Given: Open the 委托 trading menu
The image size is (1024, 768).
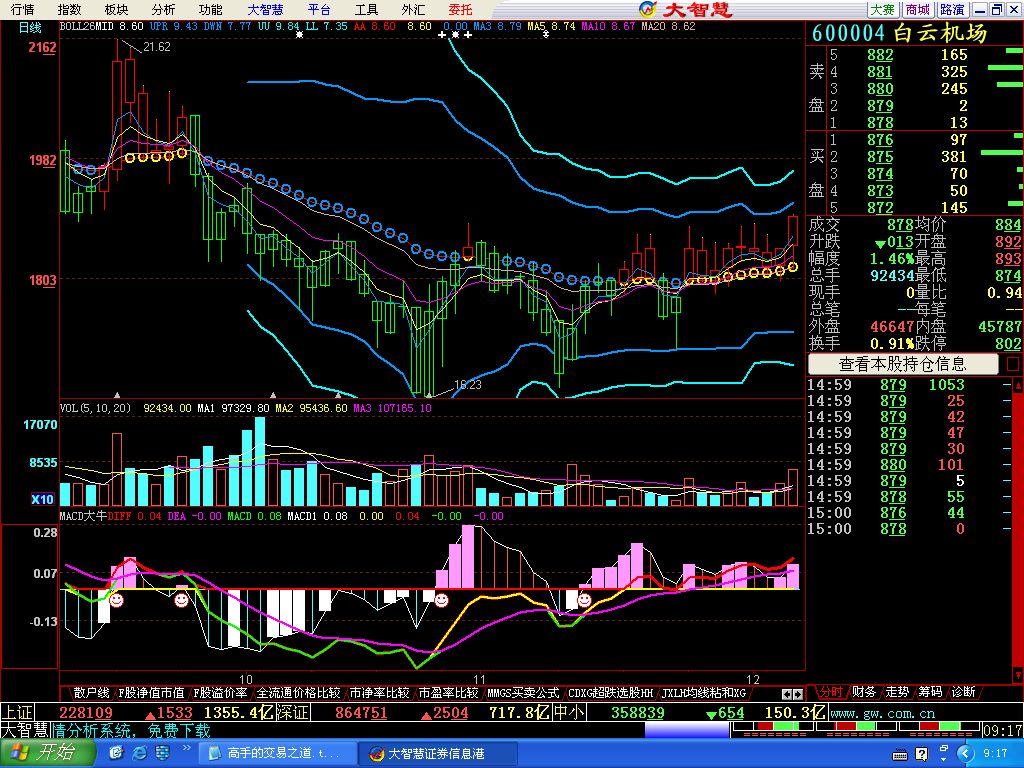Looking at the screenshot, I should pos(460,9).
